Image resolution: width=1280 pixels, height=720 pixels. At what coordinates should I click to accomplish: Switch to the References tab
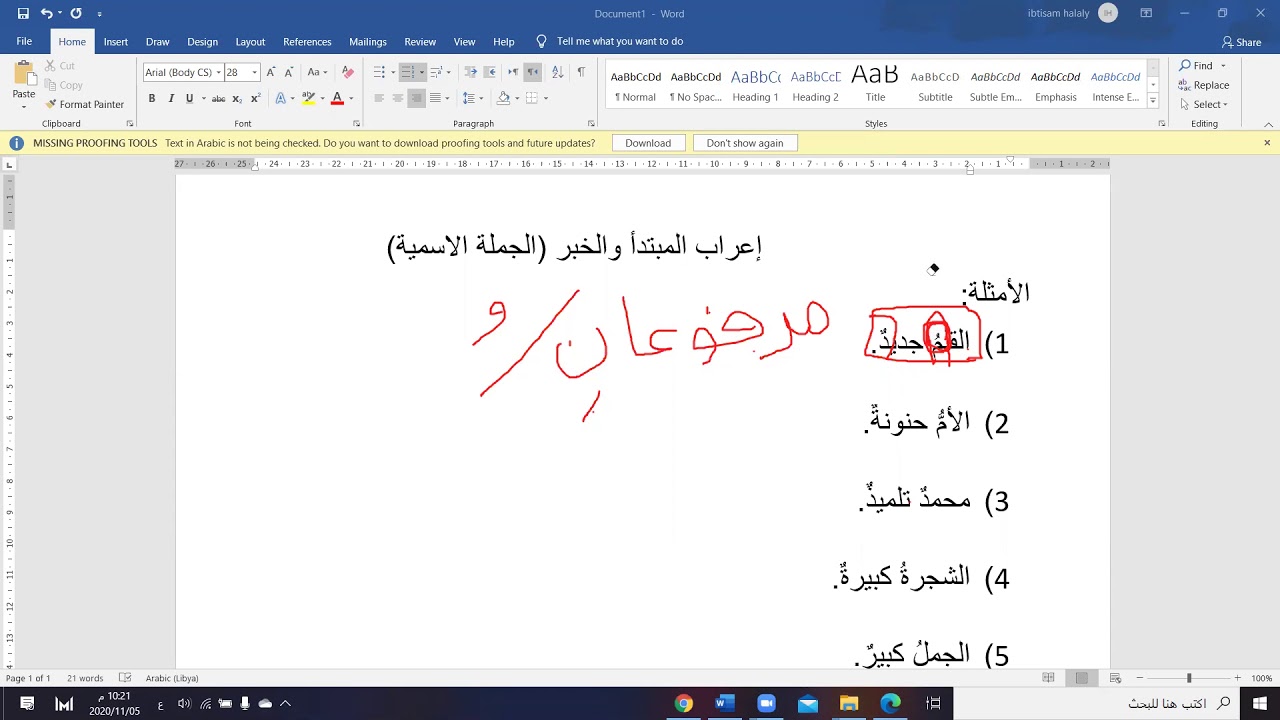[307, 41]
